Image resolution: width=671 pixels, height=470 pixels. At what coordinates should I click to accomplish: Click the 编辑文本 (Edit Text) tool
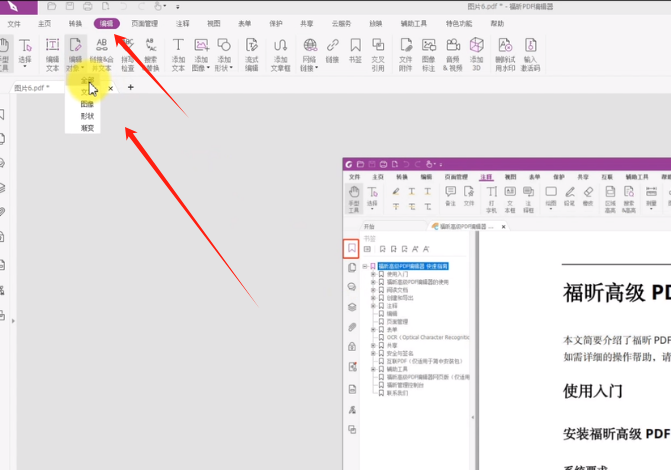[52, 52]
